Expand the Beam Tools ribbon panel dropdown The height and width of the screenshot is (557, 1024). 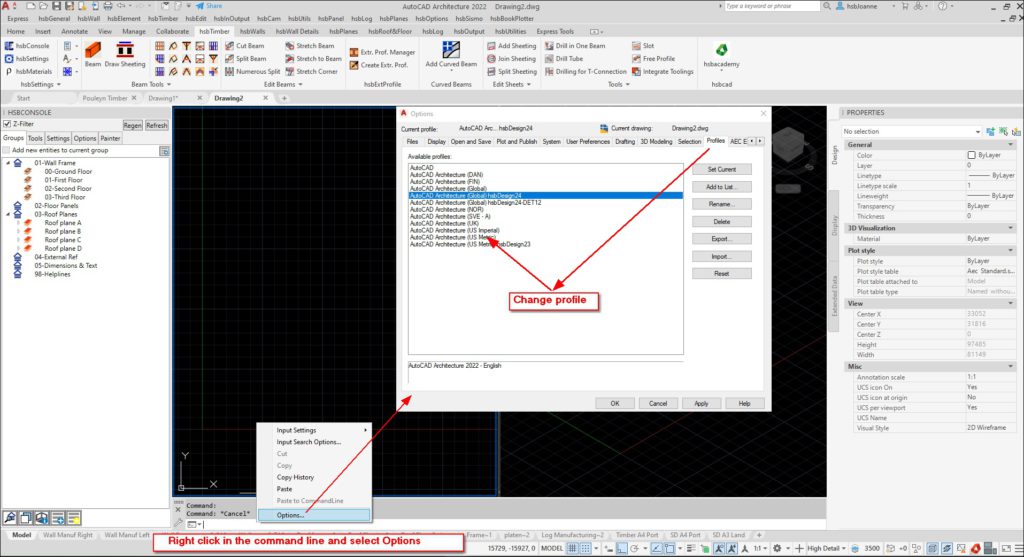coord(169,85)
